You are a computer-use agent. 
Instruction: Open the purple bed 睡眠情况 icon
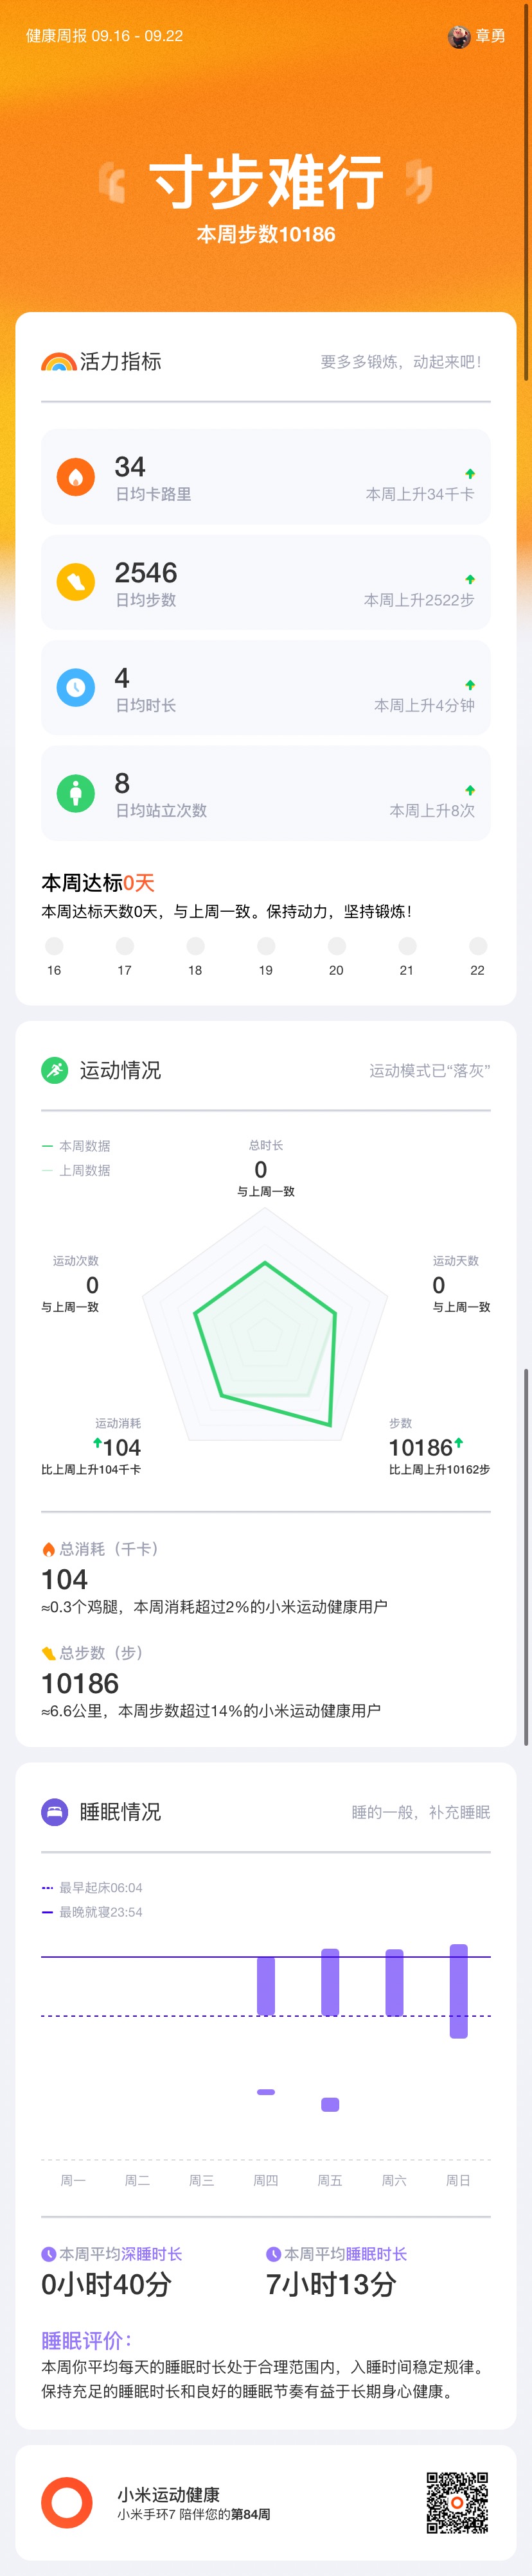(x=55, y=1812)
